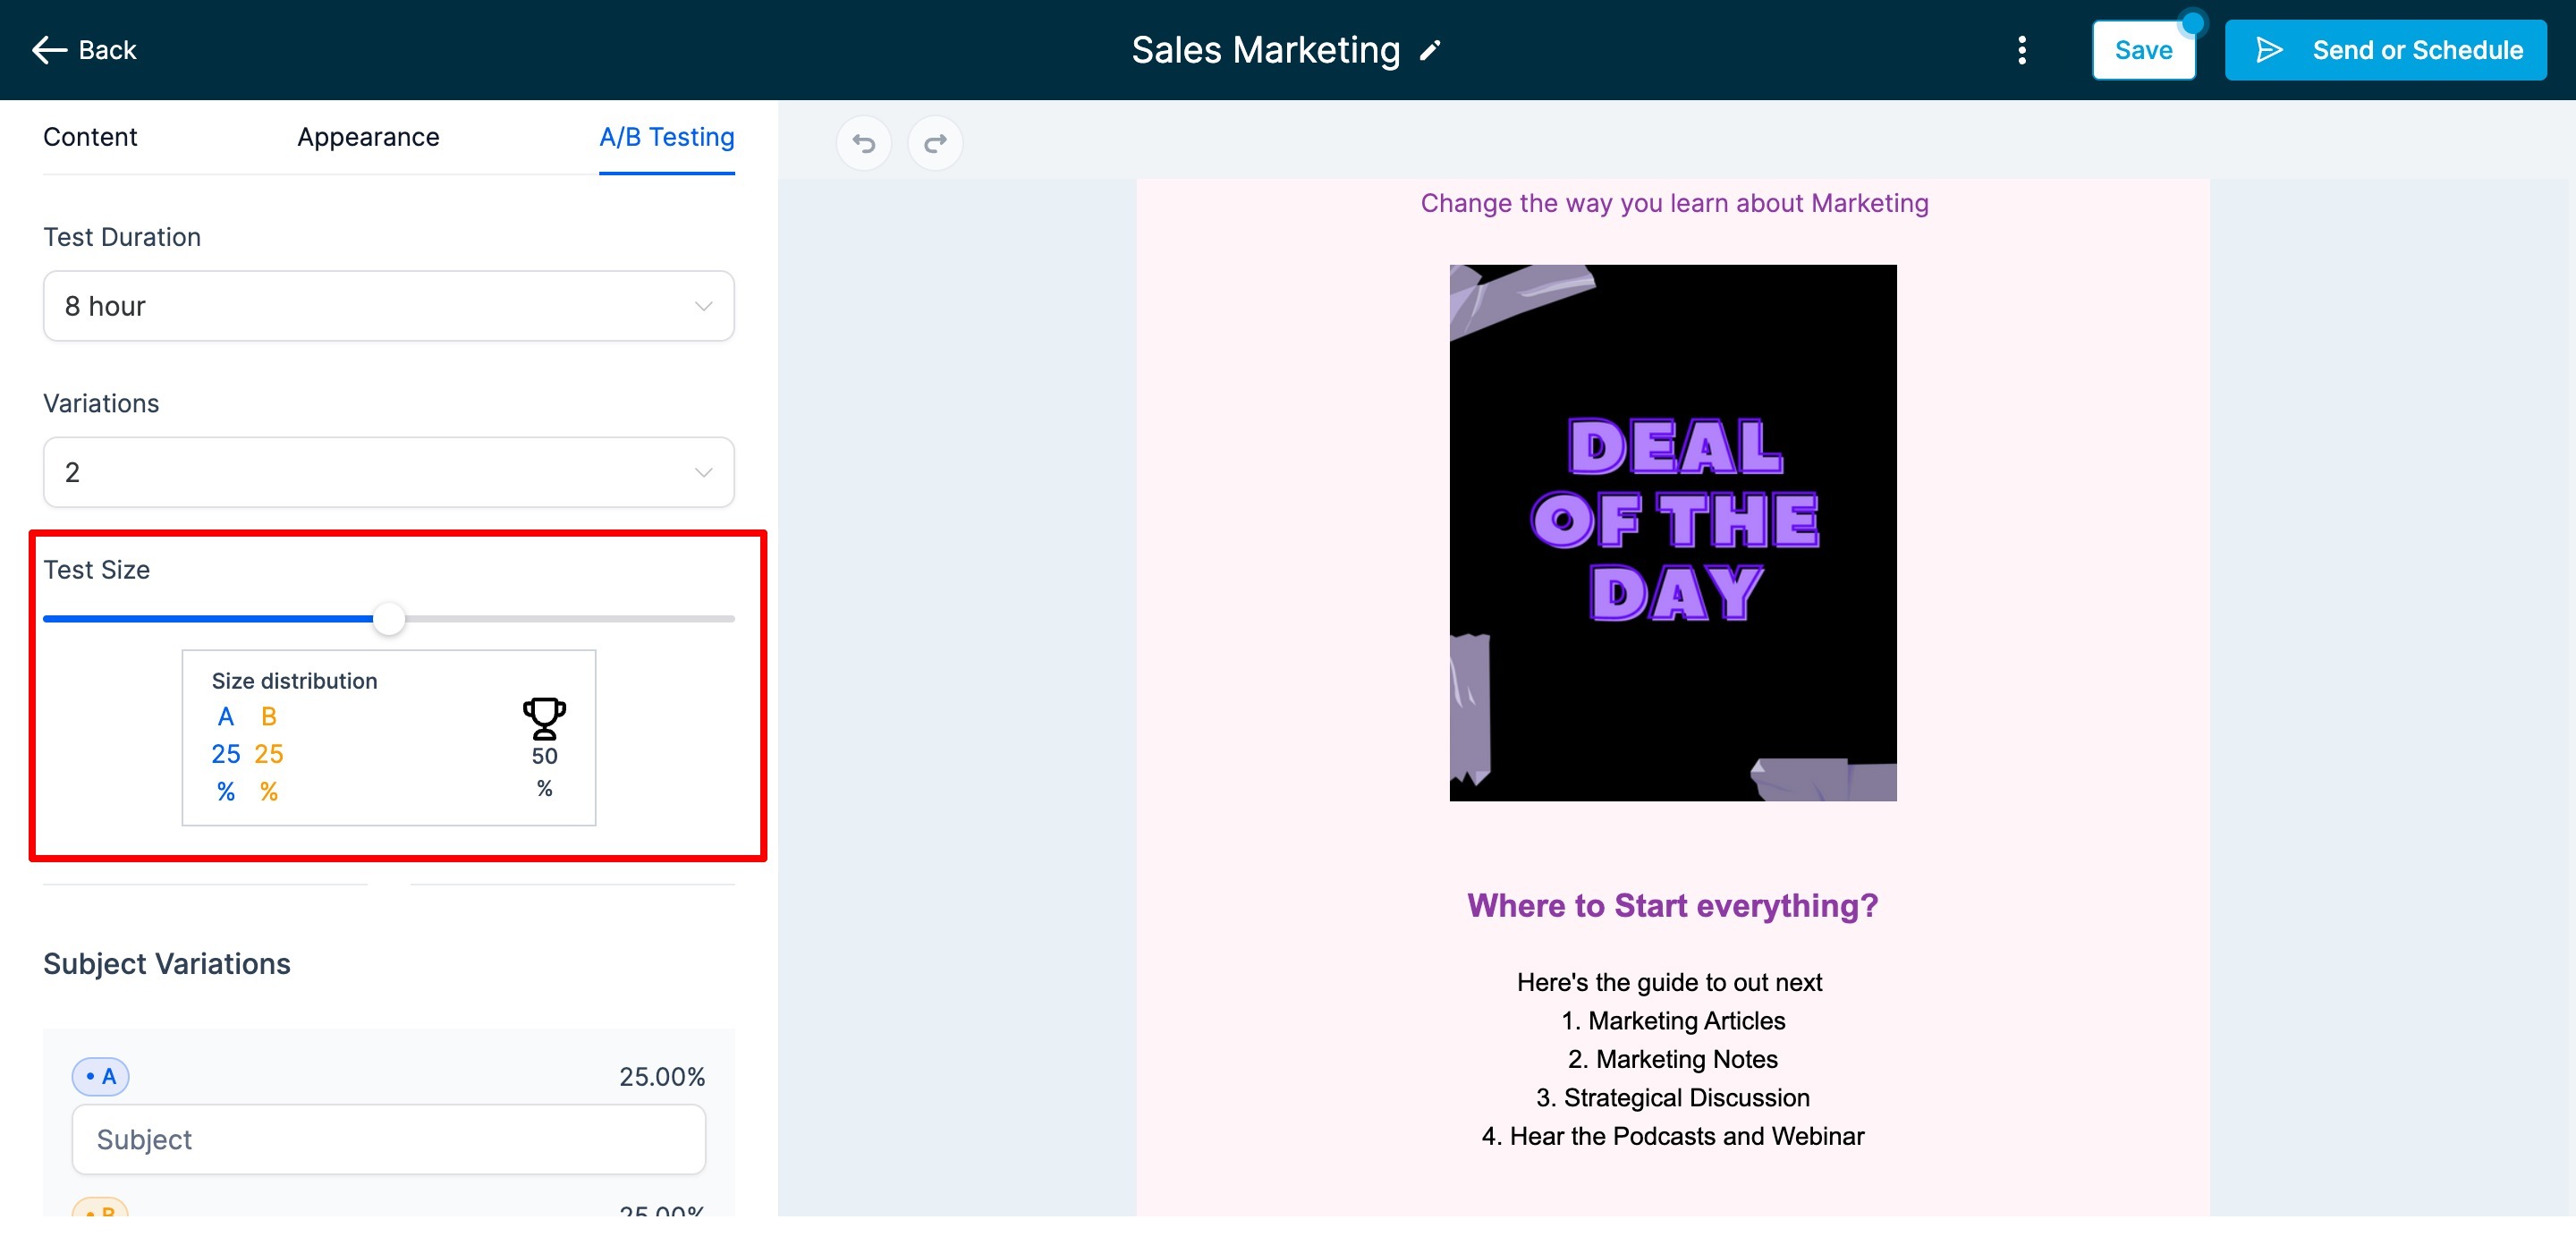Click the redo arrow icon

(935, 143)
